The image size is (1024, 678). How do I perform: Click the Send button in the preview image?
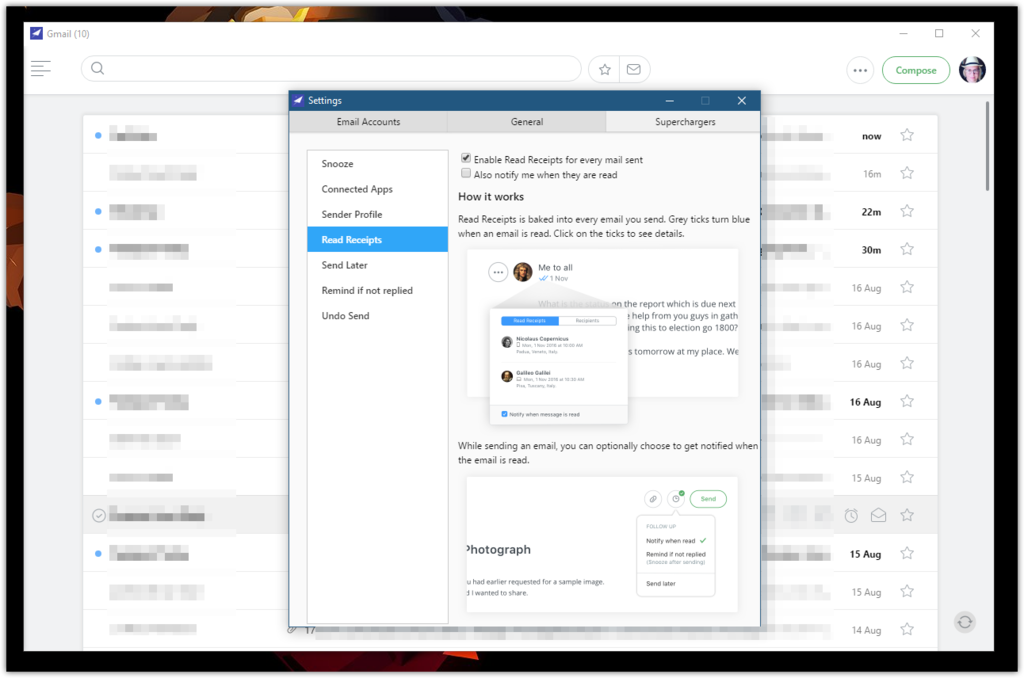point(708,499)
